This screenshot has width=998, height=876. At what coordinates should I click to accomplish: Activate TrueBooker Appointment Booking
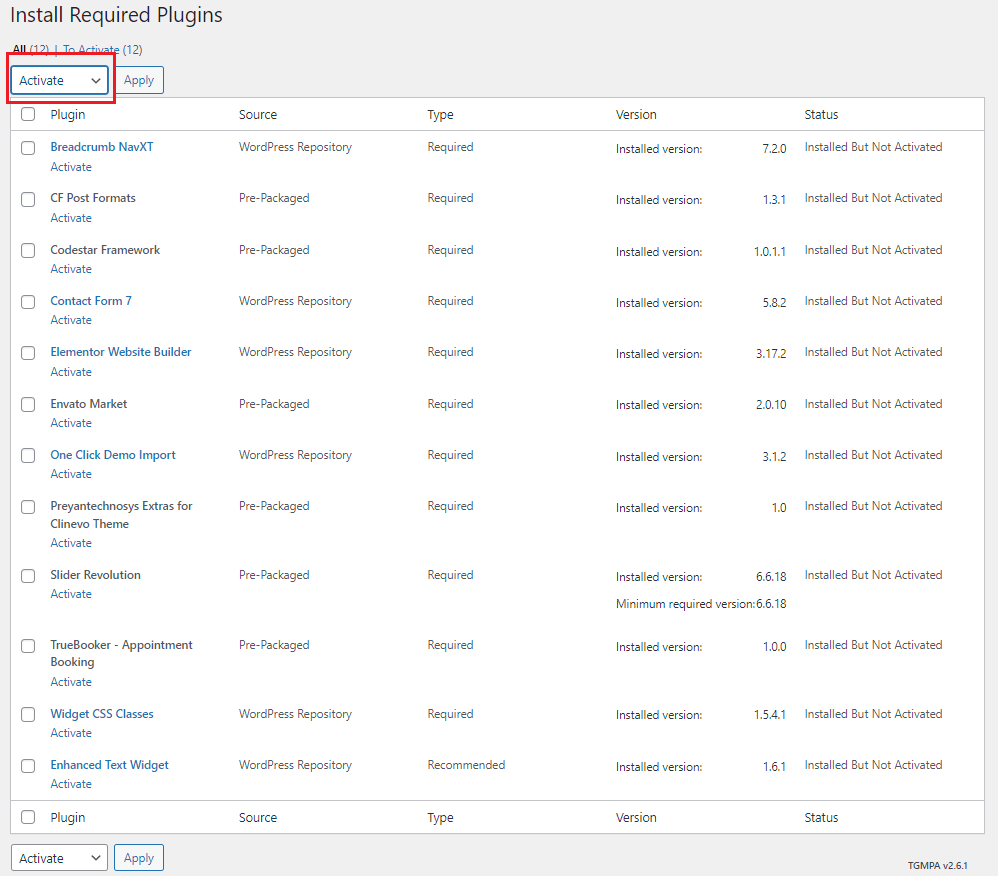[x=71, y=682]
